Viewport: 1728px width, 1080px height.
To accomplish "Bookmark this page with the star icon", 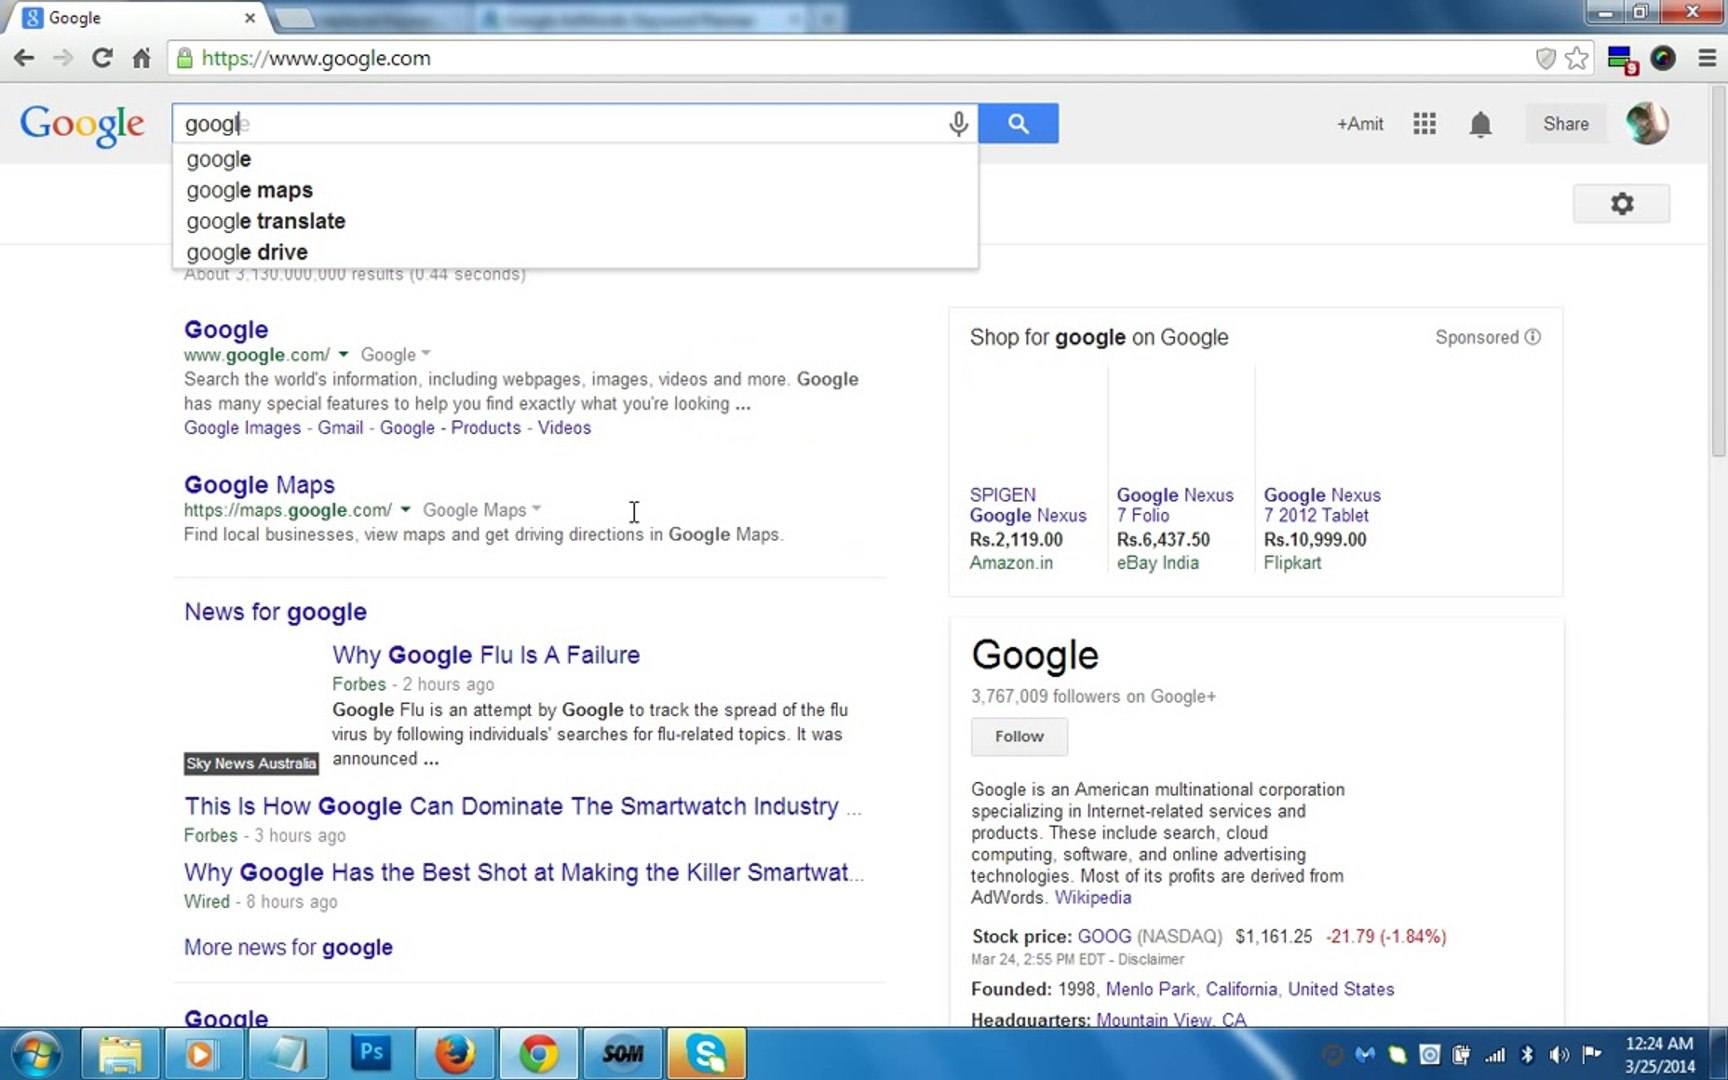I will pos(1577,58).
